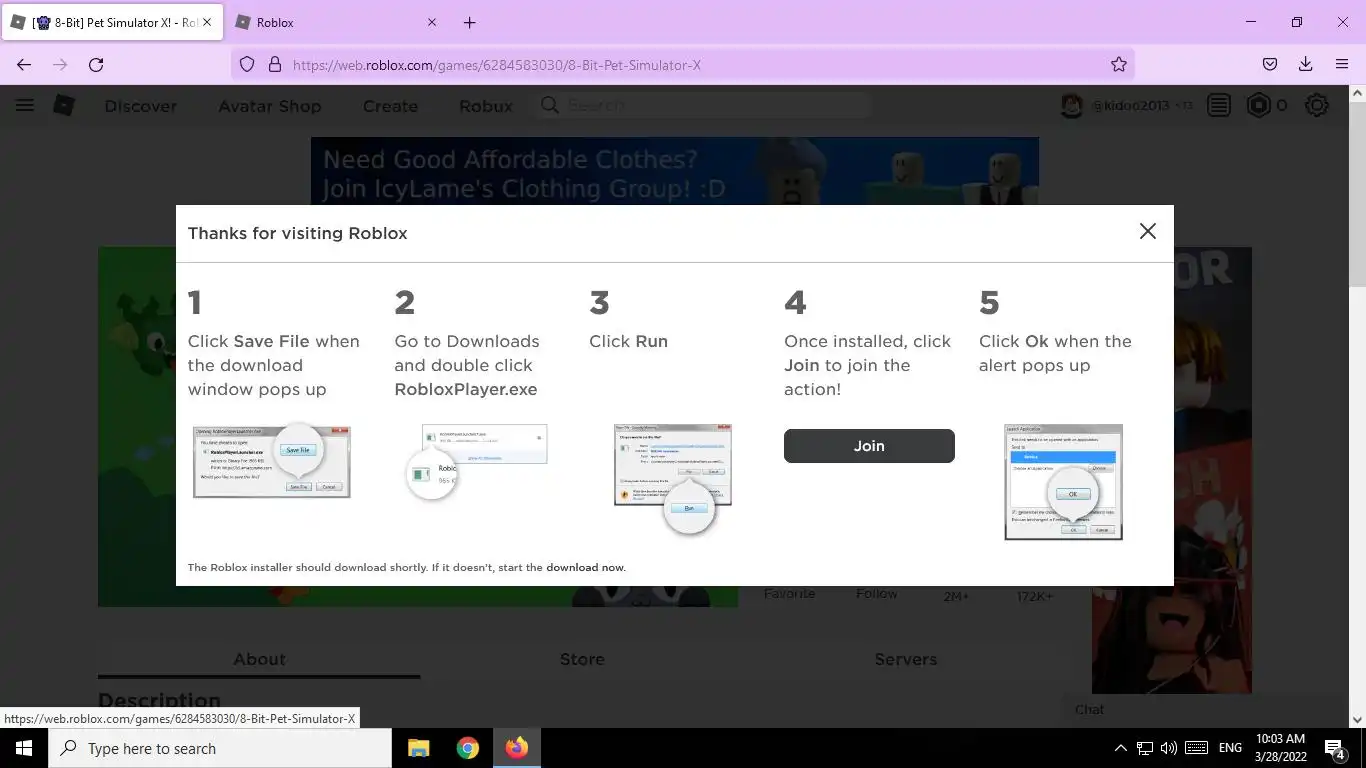Click the Roblox search field
The width and height of the screenshot is (1366, 768).
click(x=704, y=105)
